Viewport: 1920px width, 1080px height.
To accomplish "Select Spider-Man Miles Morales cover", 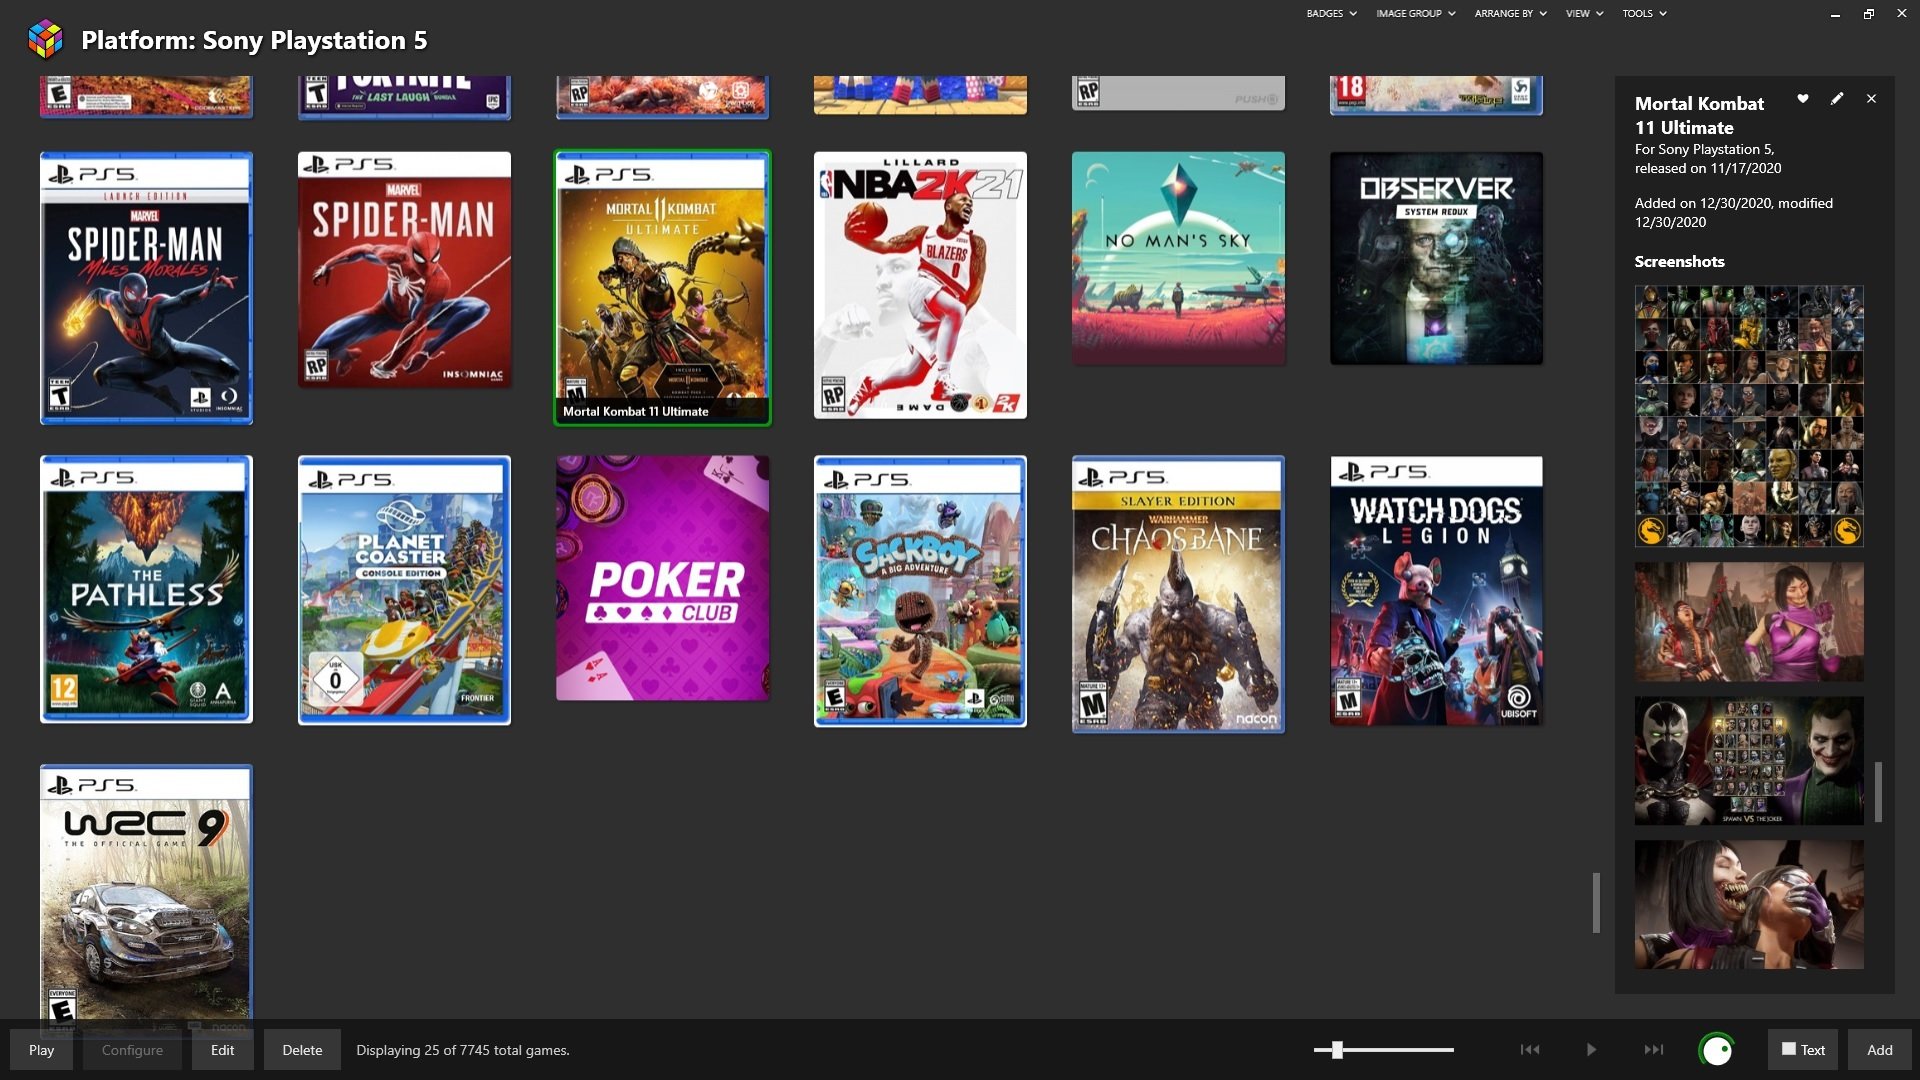I will 146,288.
